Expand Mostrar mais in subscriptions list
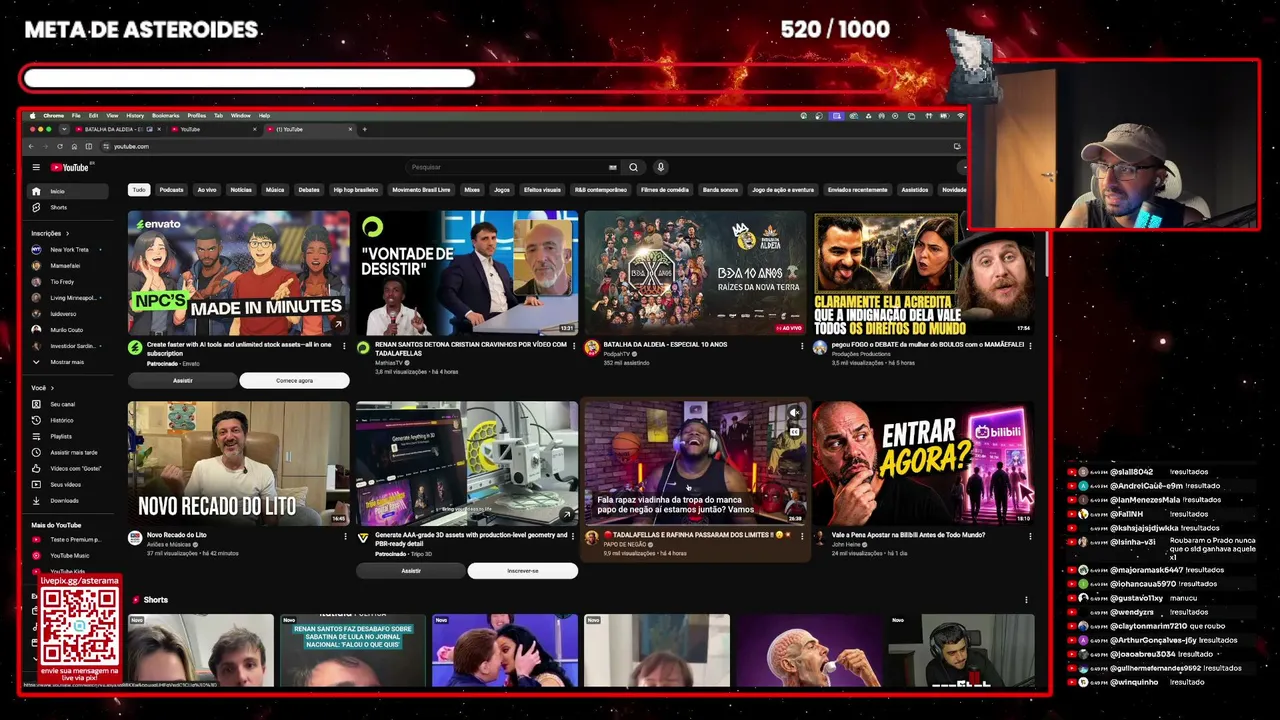This screenshot has height=720, width=1280. tap(67, 362)
